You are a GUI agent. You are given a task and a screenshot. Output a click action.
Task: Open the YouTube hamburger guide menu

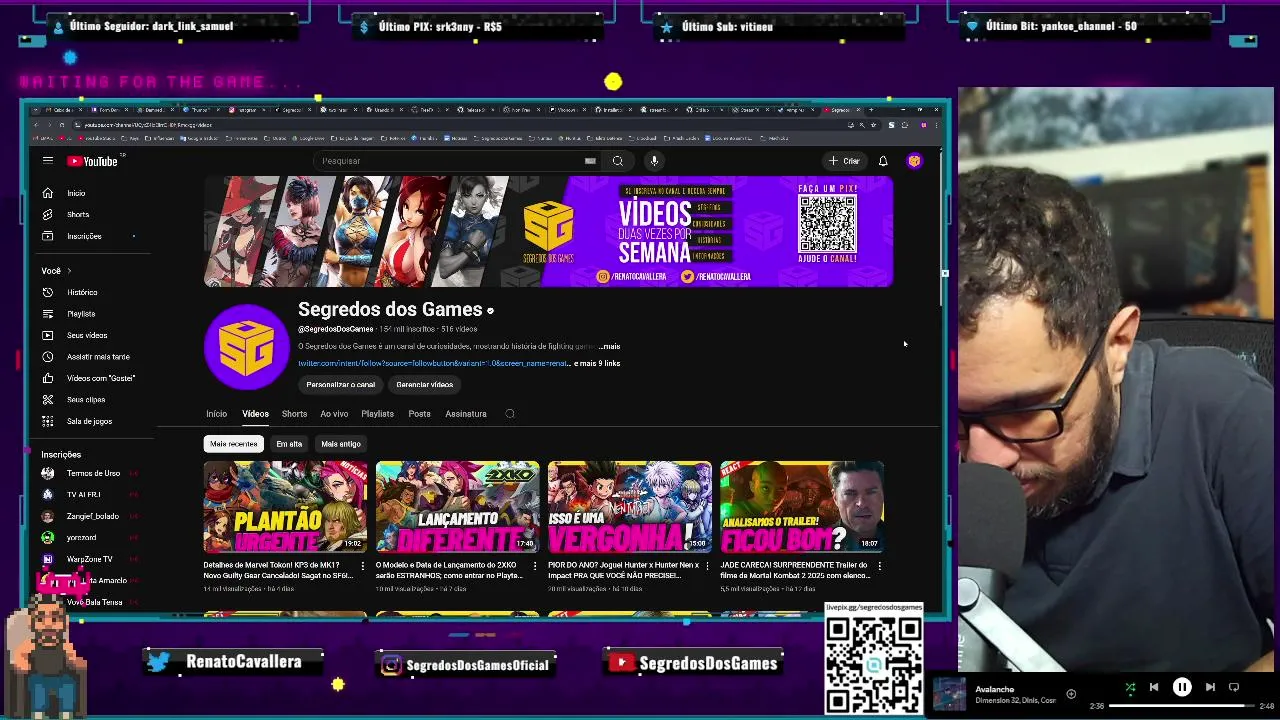tap(47, 161)
